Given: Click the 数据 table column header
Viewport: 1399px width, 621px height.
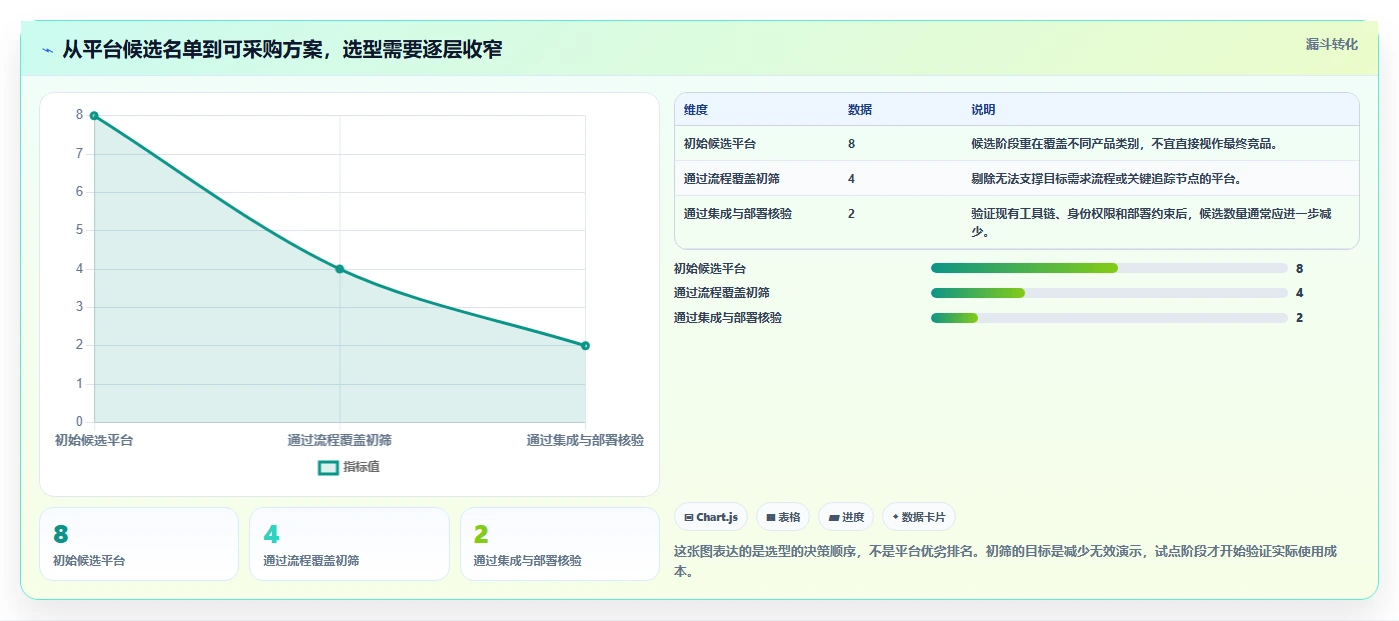Looking at the screenshot, I should tap(860, 110).
